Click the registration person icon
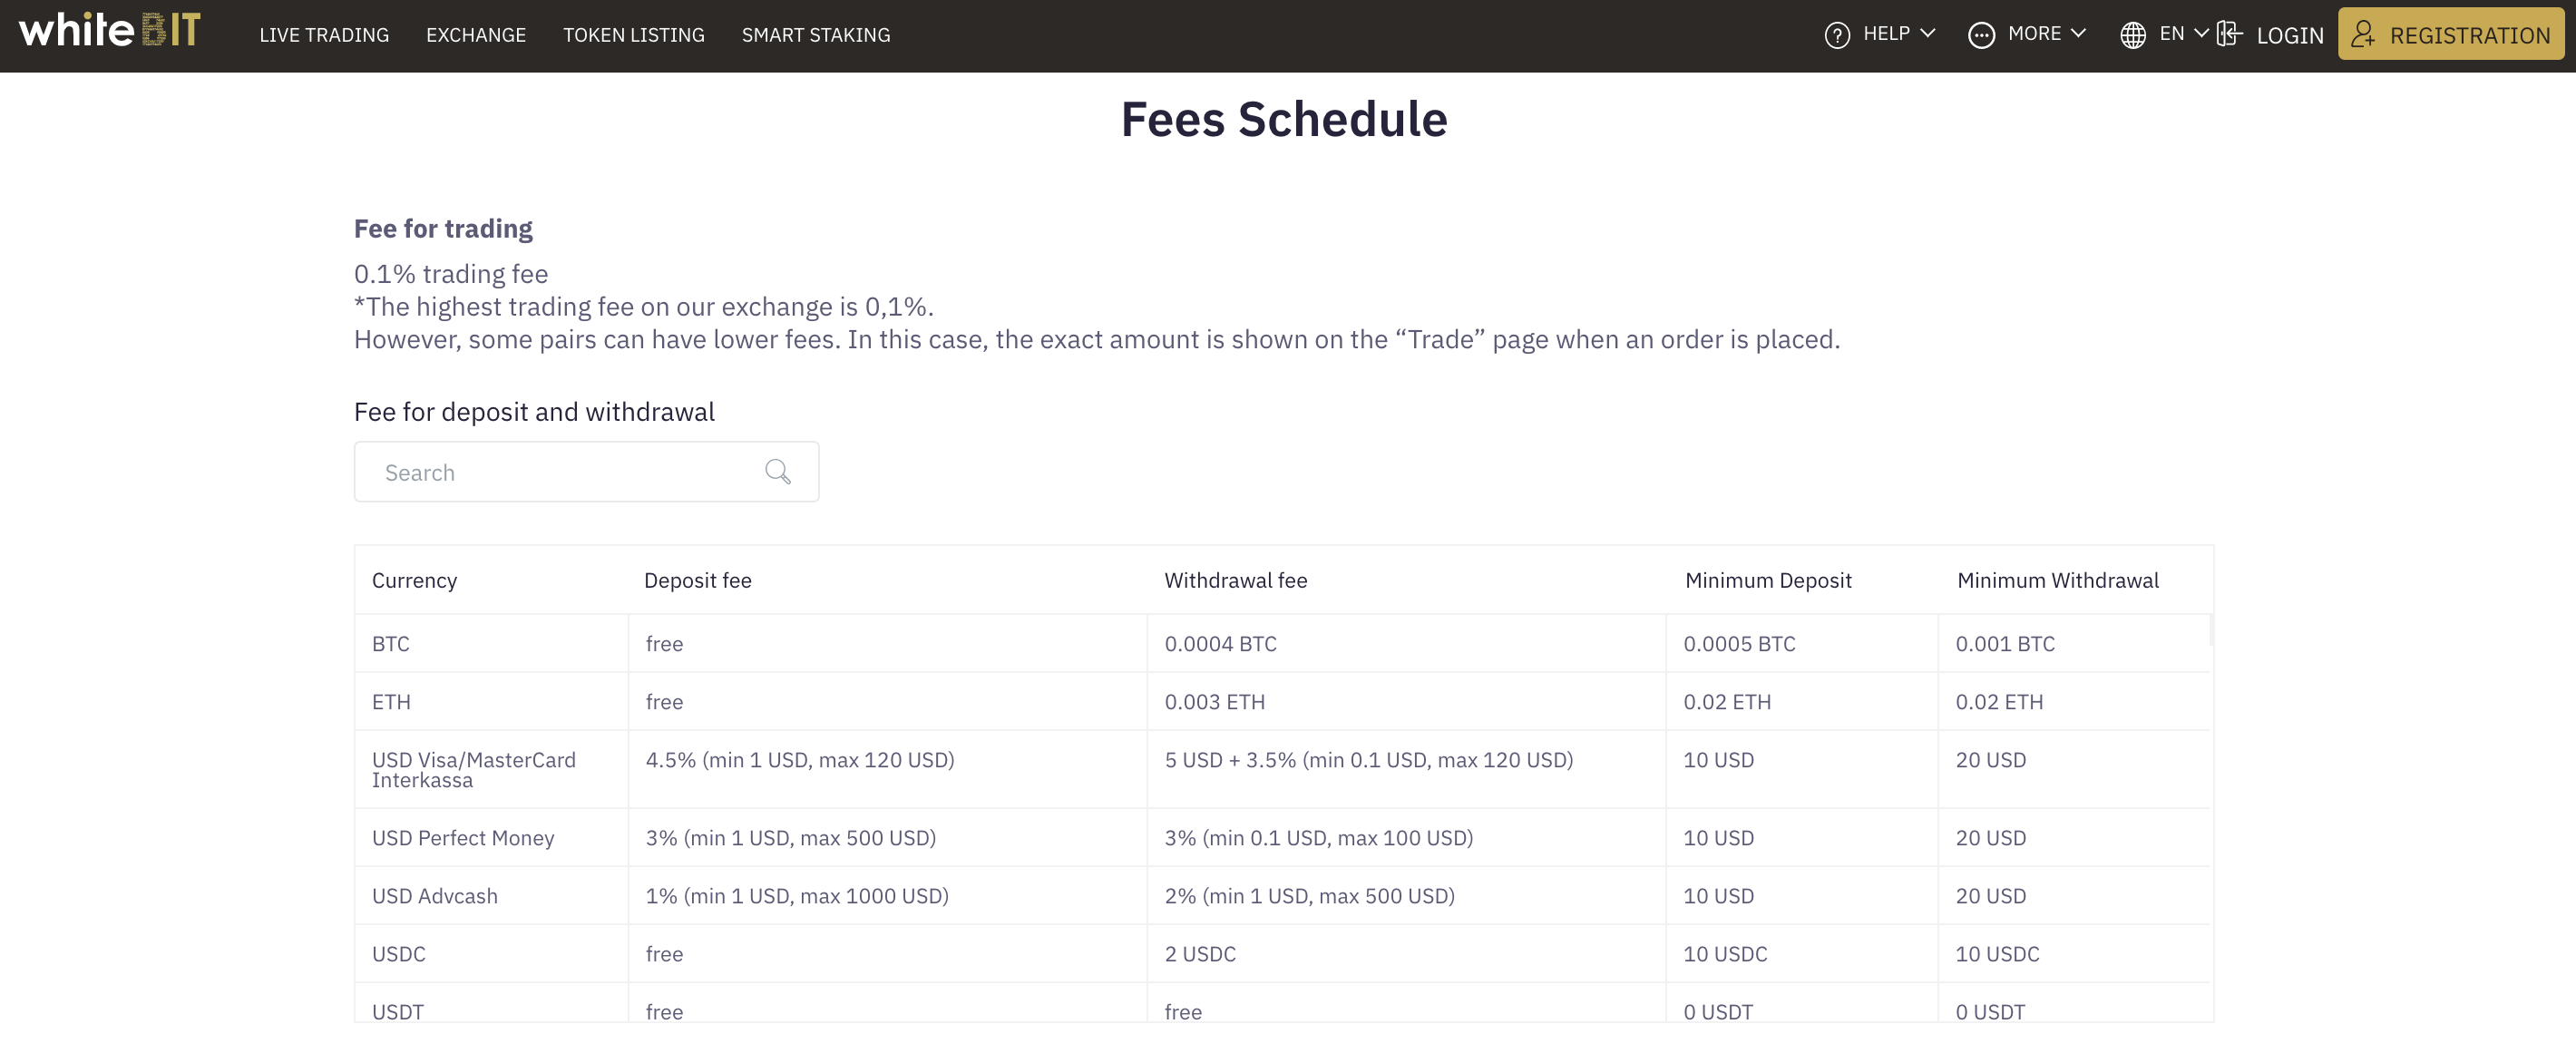The width and height of the screenshot is (2576, 1063). click(x=2363, y=33)
